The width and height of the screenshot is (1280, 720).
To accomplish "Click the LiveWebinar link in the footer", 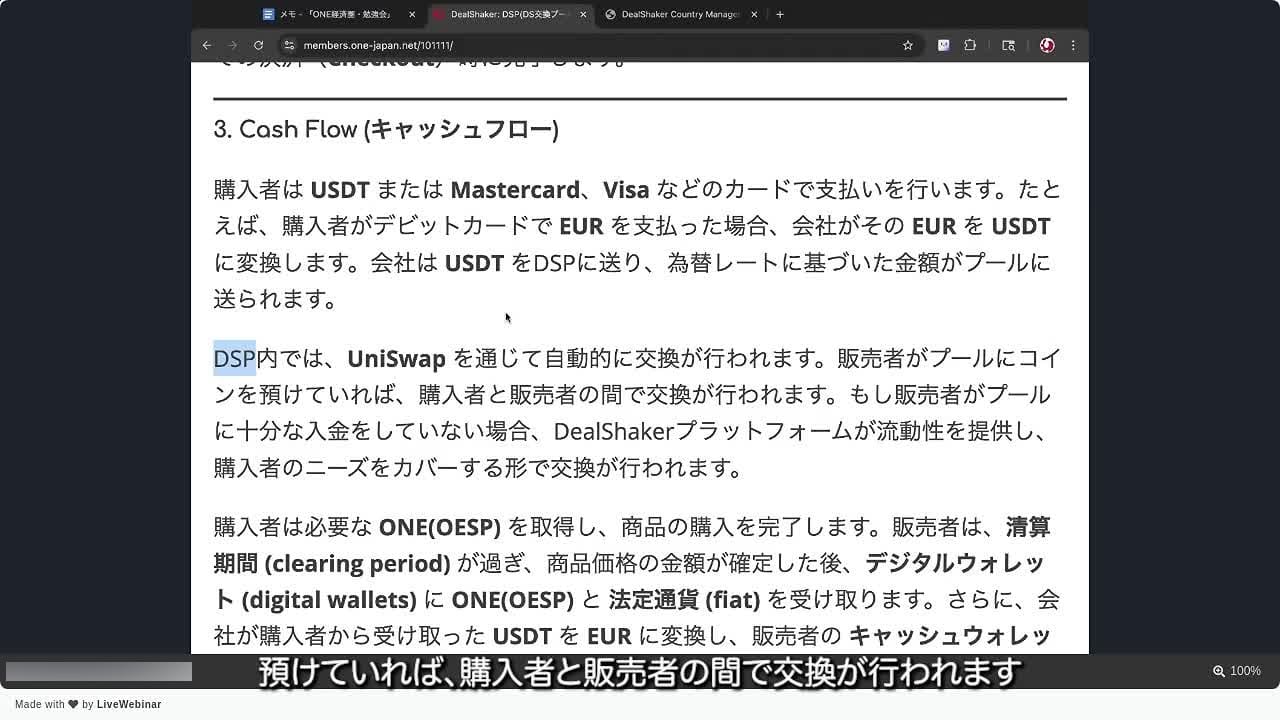I will click(129, 704).
